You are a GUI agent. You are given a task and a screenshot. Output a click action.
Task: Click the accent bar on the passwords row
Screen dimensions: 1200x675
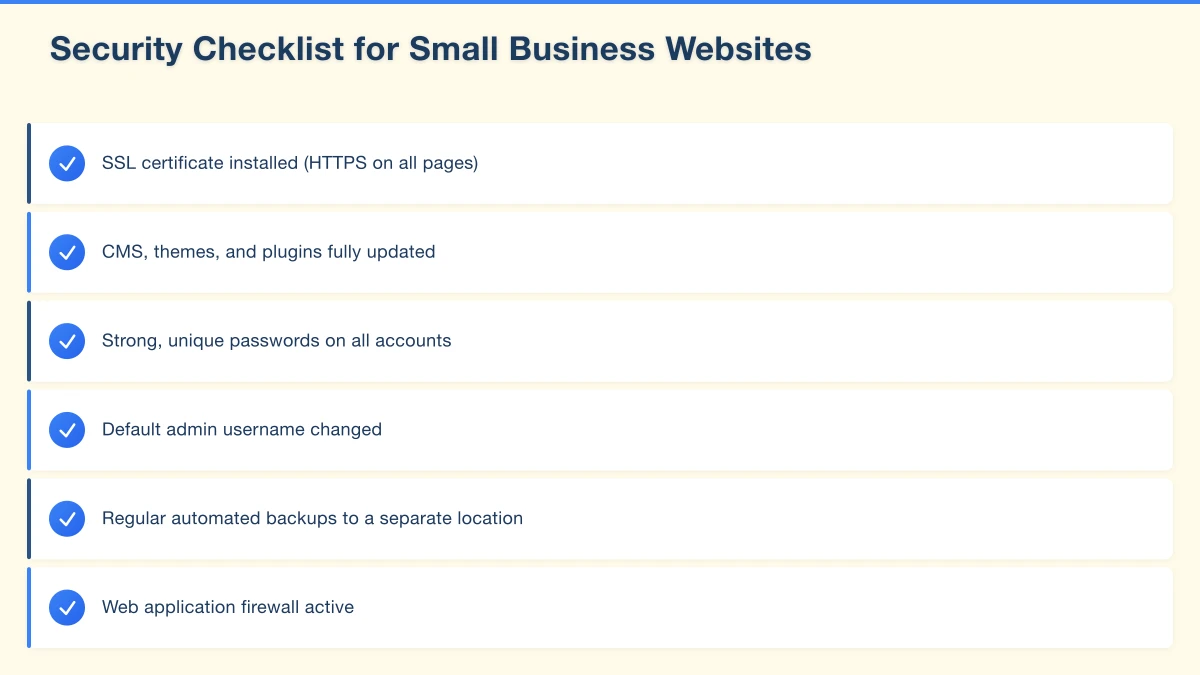coord(29,341)
